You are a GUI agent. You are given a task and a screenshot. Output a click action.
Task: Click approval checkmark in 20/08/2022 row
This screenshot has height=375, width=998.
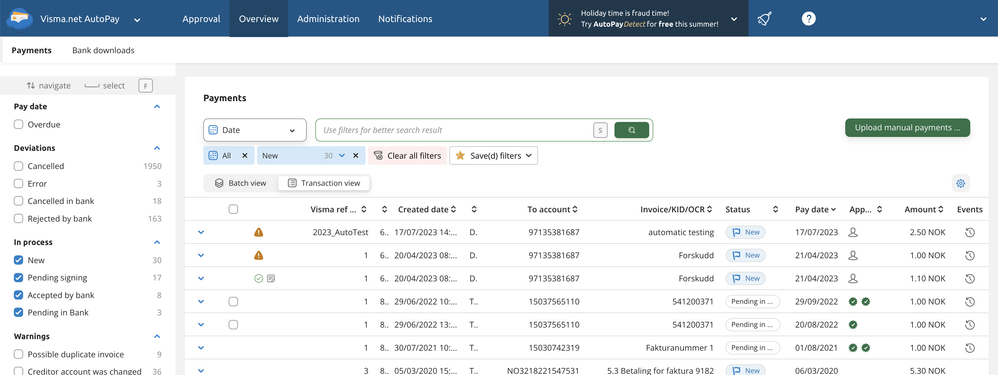(x=853, y=325)
